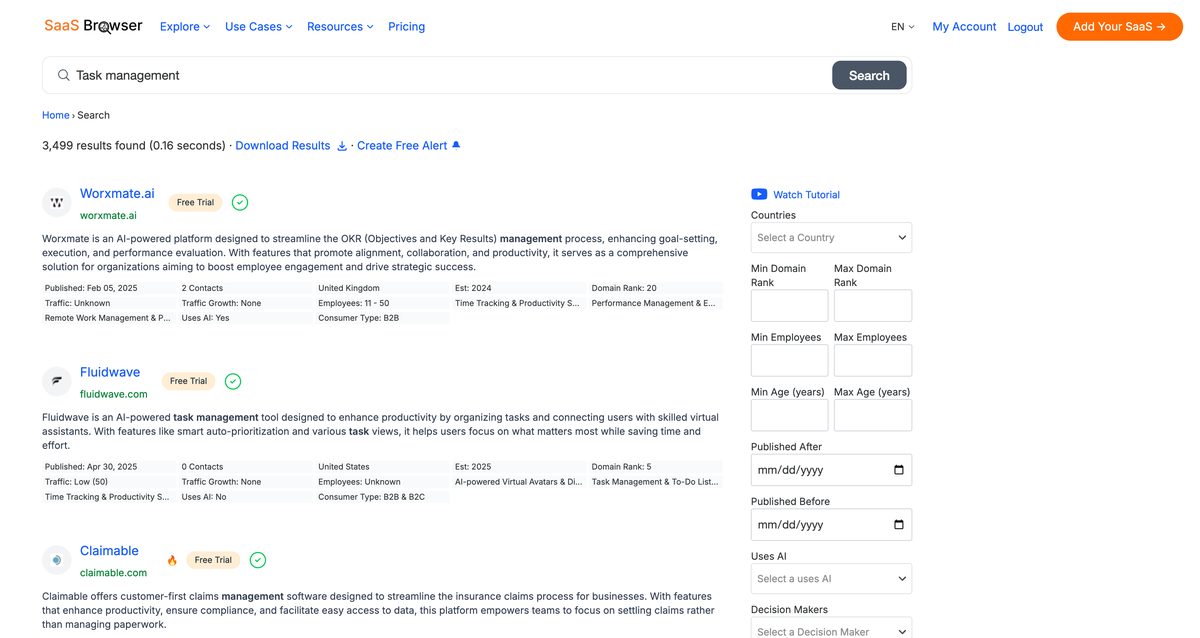Screen dimensions: 1200x638
Task: Click the Claimable logo icon
Action: coord(57,560)
